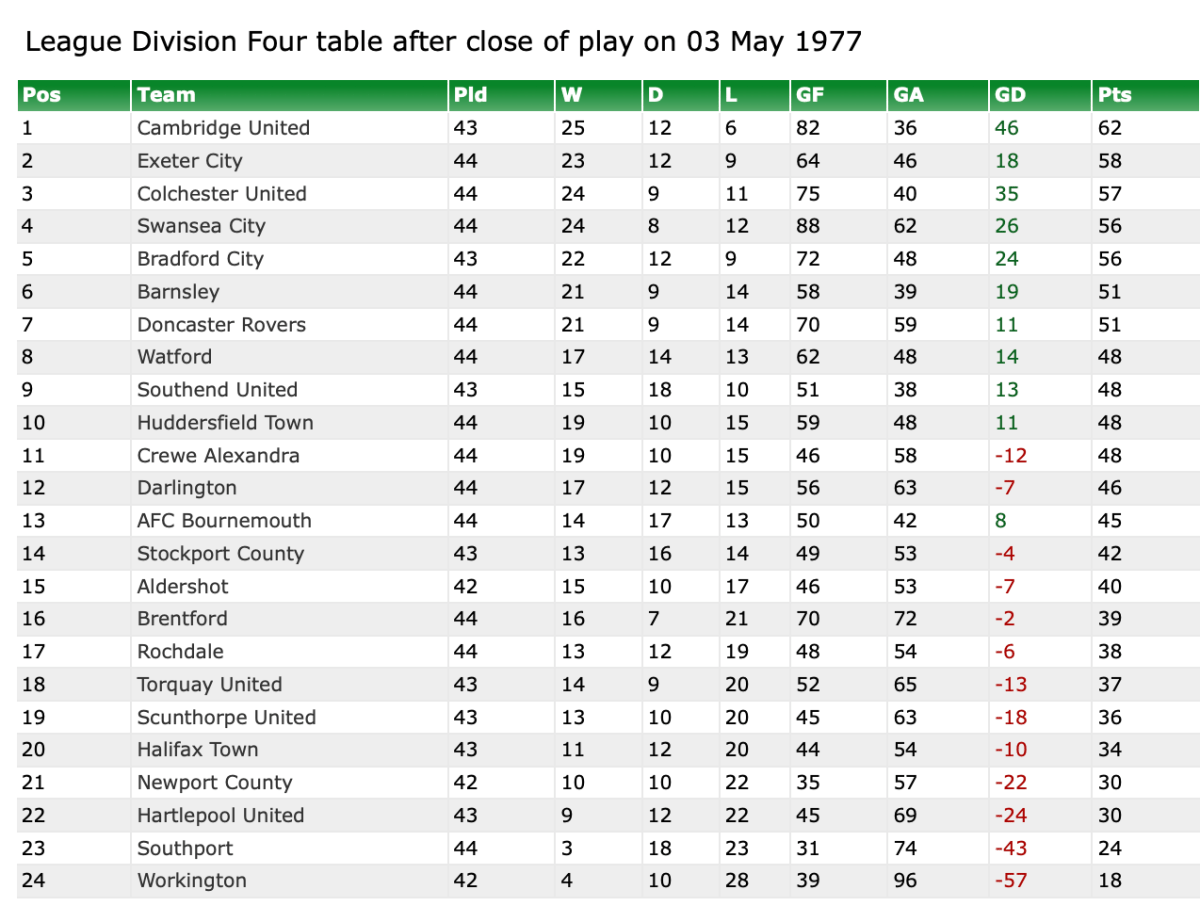Sort by the Team column header

pos(166,95)
